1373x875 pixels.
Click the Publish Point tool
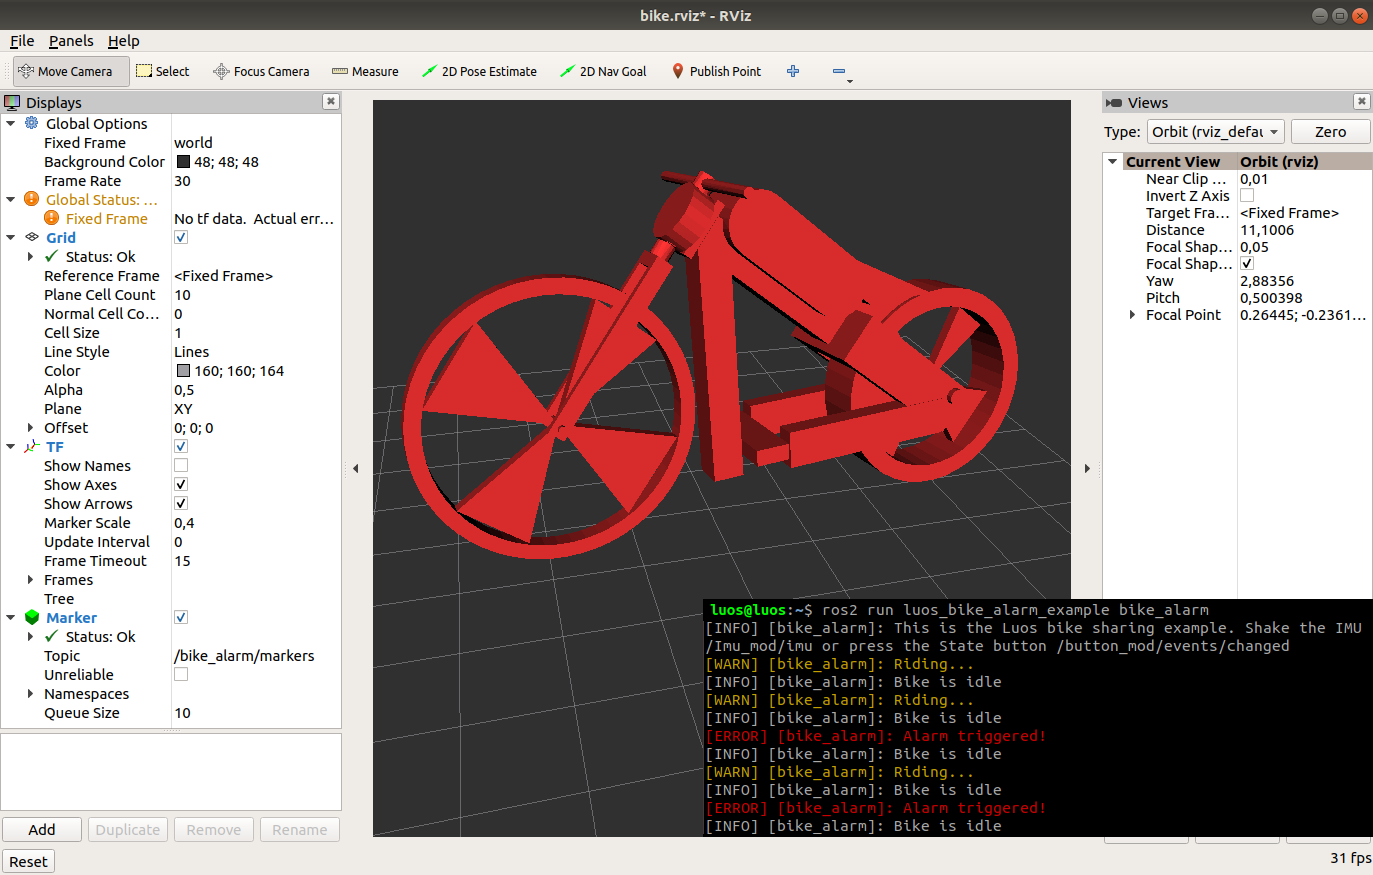click(716, 71)
